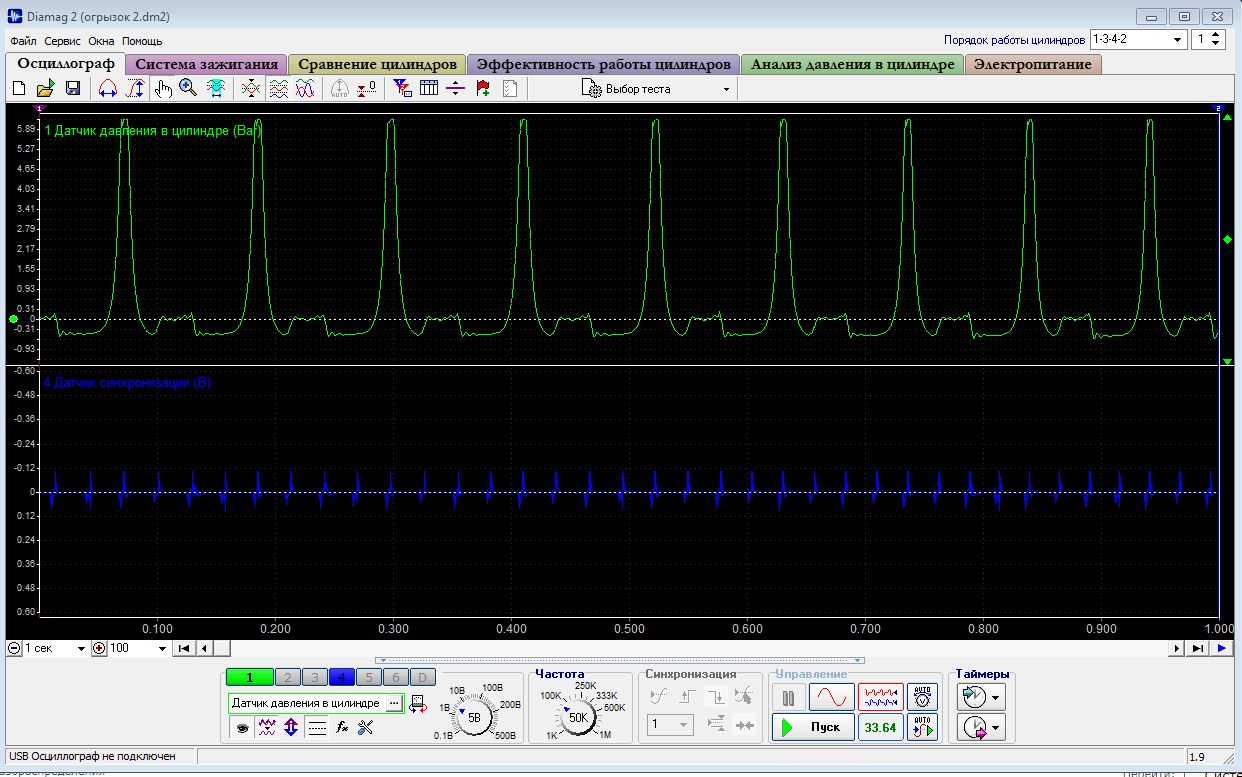Click the voltage range knob 5В
The height and width of the screenshot is (777, 1242).
475,717
